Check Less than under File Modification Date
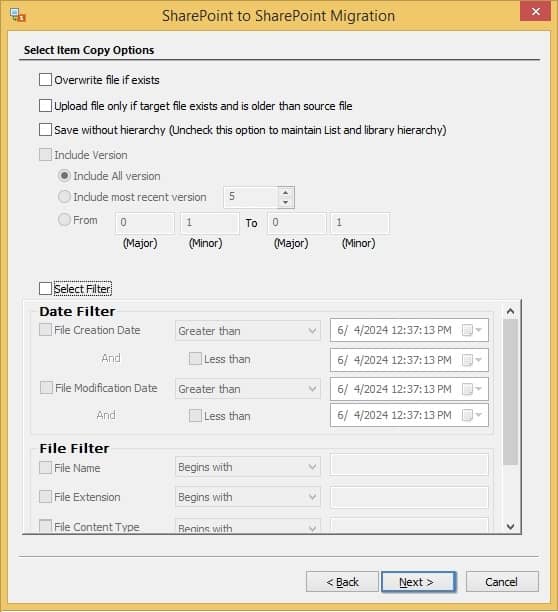558x612 pixels. [x=195, y=415]
